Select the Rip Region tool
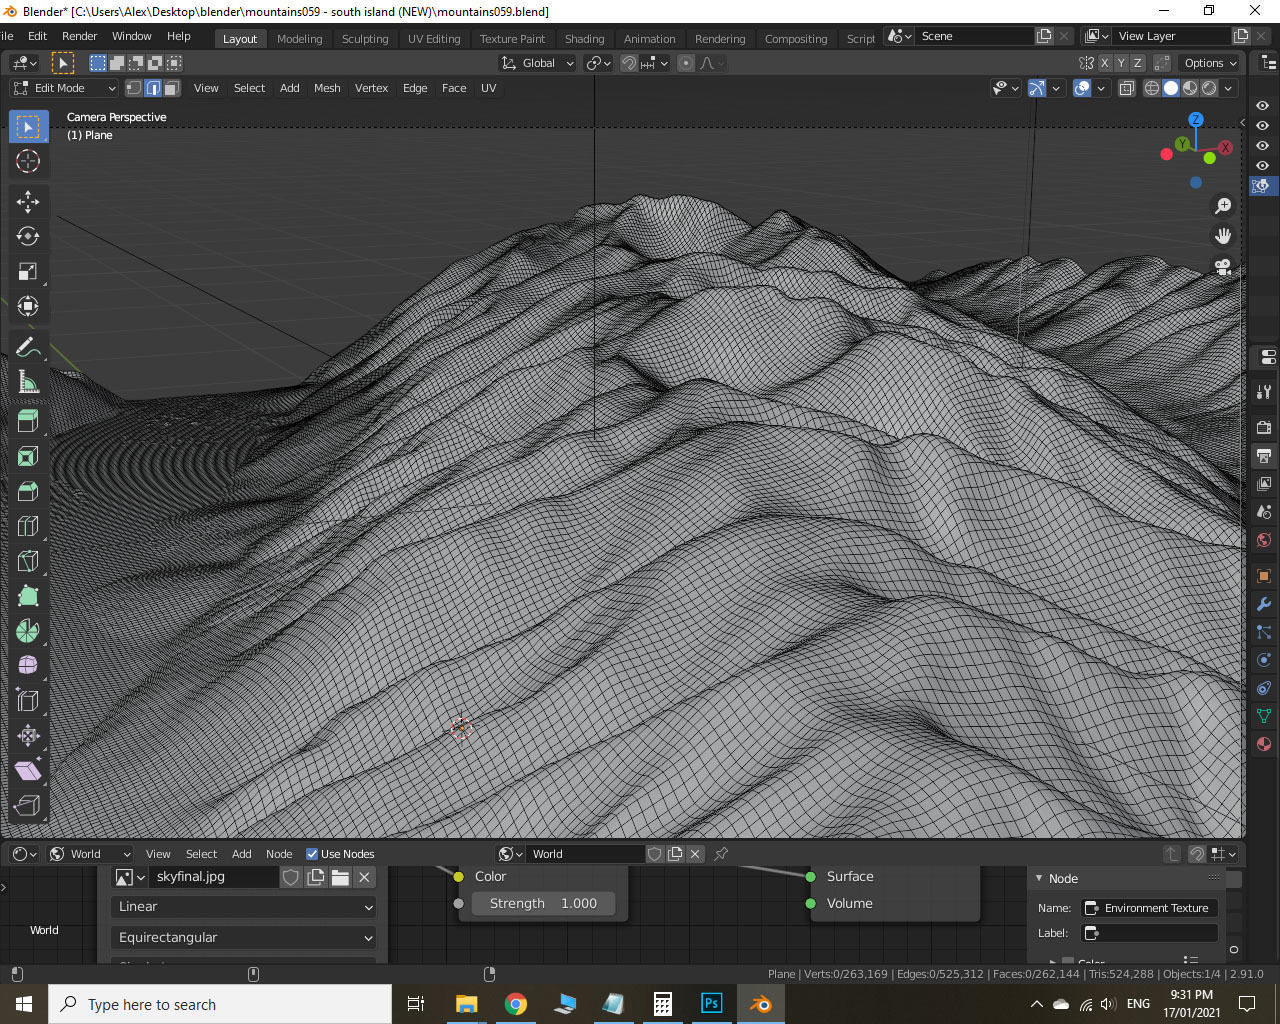The width and height of the screenshot is (1280, 1024). pyautogui.click(x=28, y=806)
